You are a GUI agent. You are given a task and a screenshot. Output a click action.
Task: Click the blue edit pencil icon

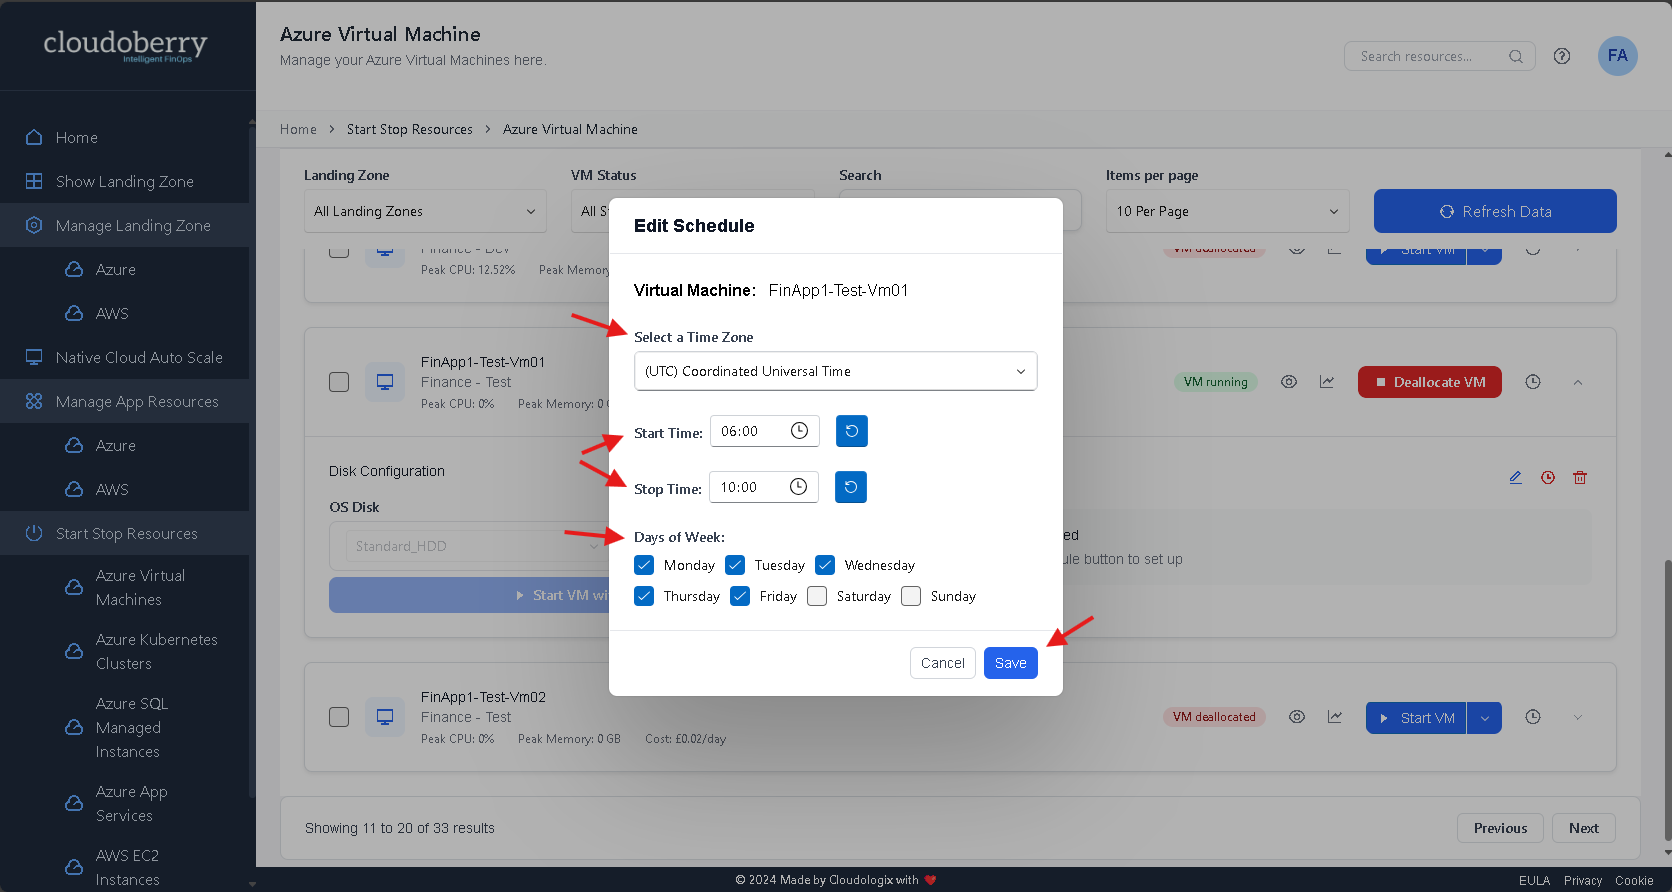pyautogui.click(x=1516, y=478)
